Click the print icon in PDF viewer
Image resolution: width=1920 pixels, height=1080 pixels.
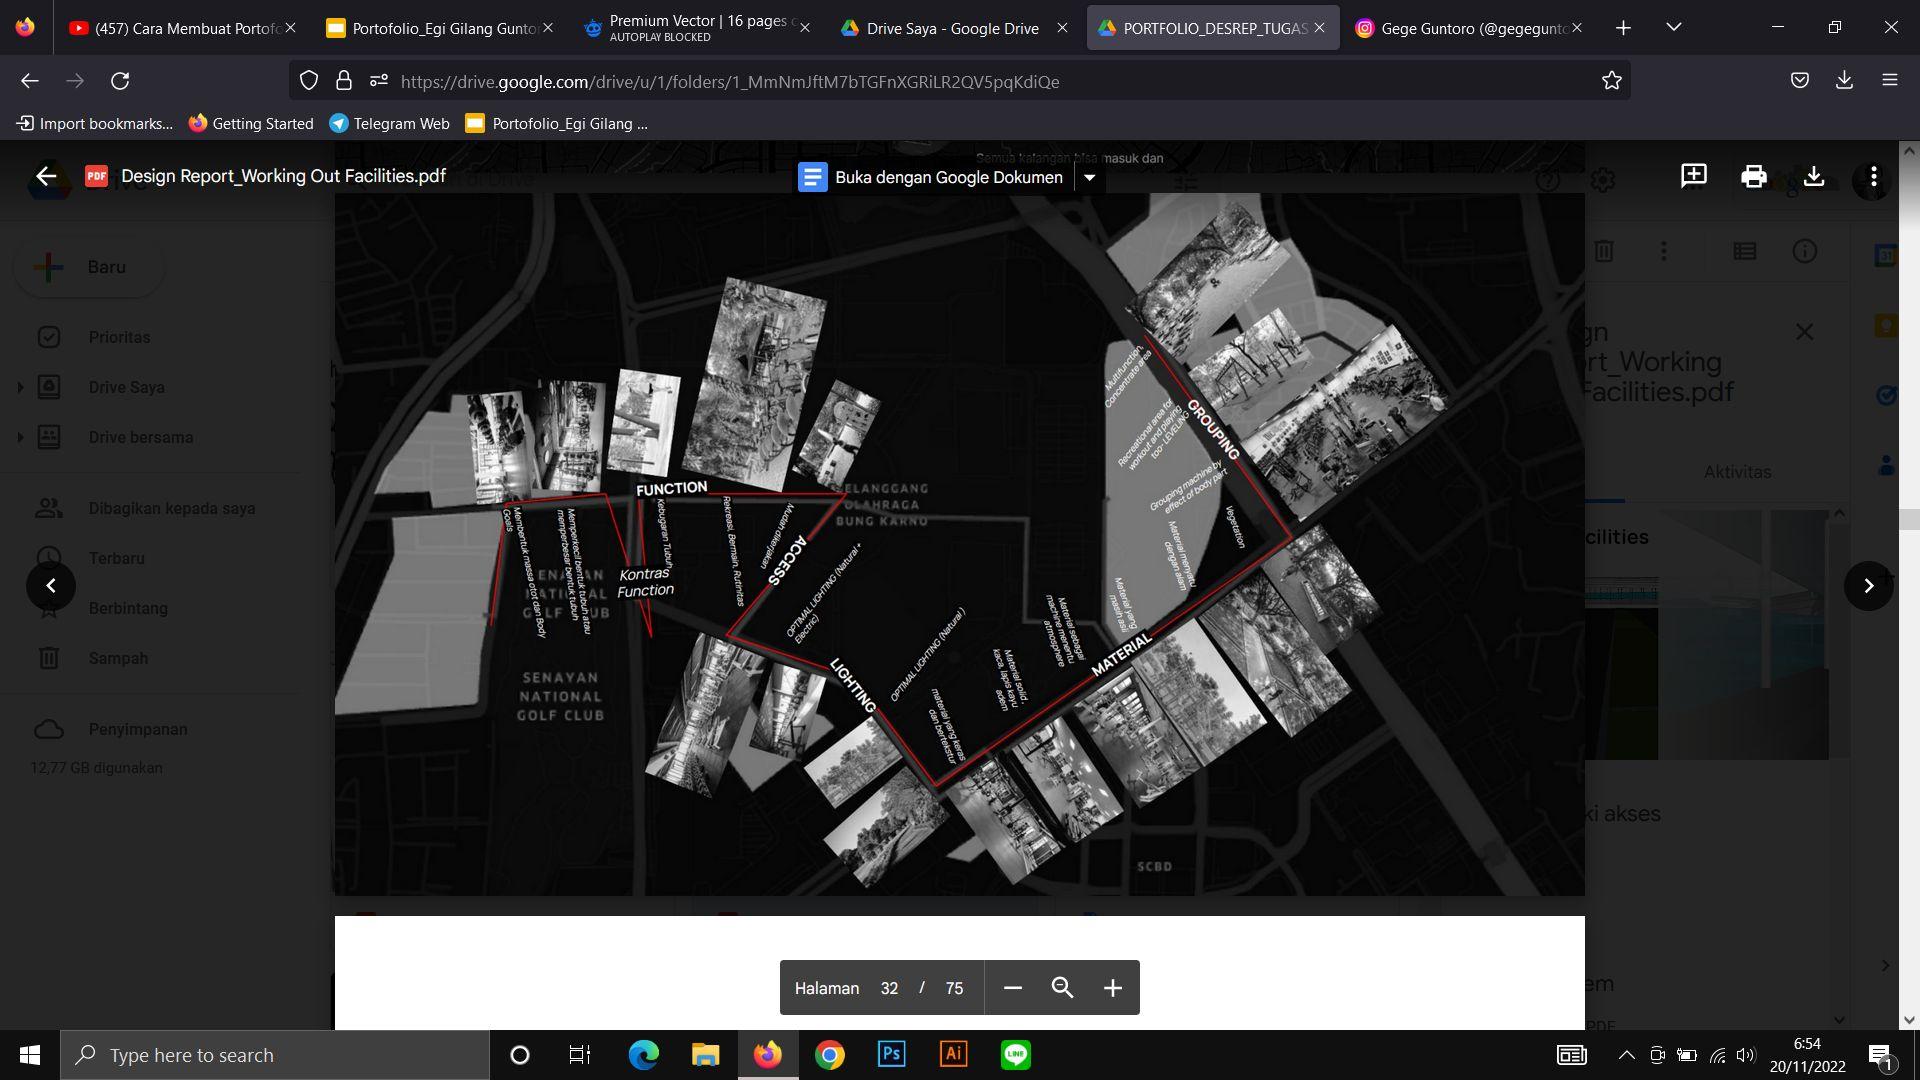click(1753, 177)
